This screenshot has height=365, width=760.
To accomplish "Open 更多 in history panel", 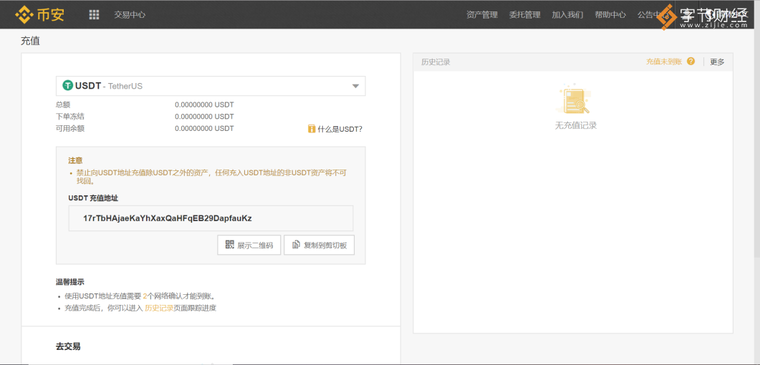I will (717, 62).
